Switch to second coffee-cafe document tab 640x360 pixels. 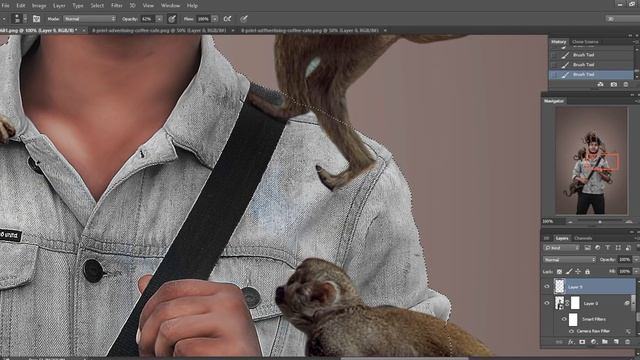click(159, 30)
